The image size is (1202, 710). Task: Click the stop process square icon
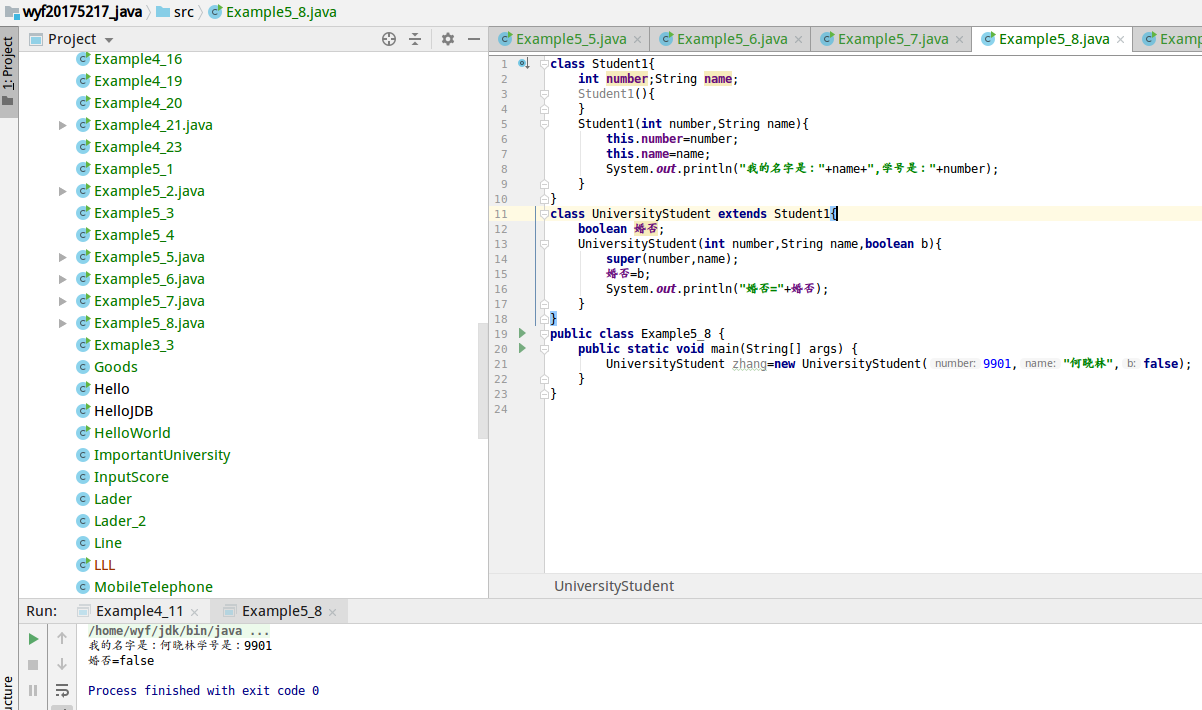pyautogui.click(x=33, y=664)
